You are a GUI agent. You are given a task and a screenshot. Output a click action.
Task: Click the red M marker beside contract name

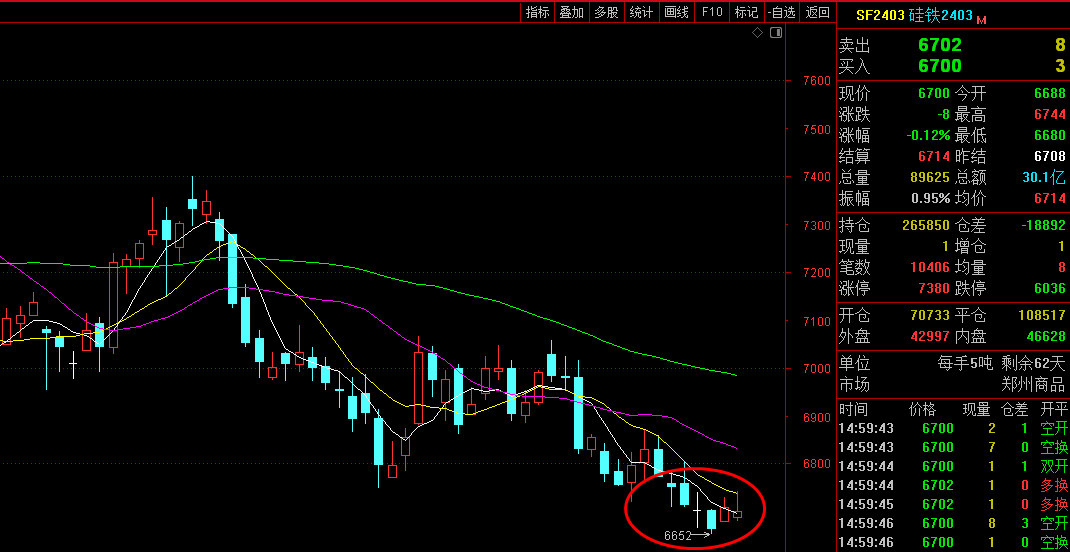pos(981,20)
